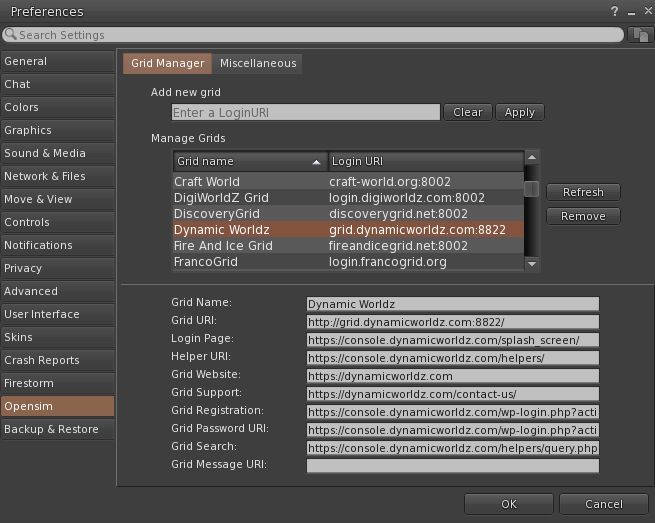Open the Graphics preferences tab
This screenshot has height=523, width=655.
[58, 130]
